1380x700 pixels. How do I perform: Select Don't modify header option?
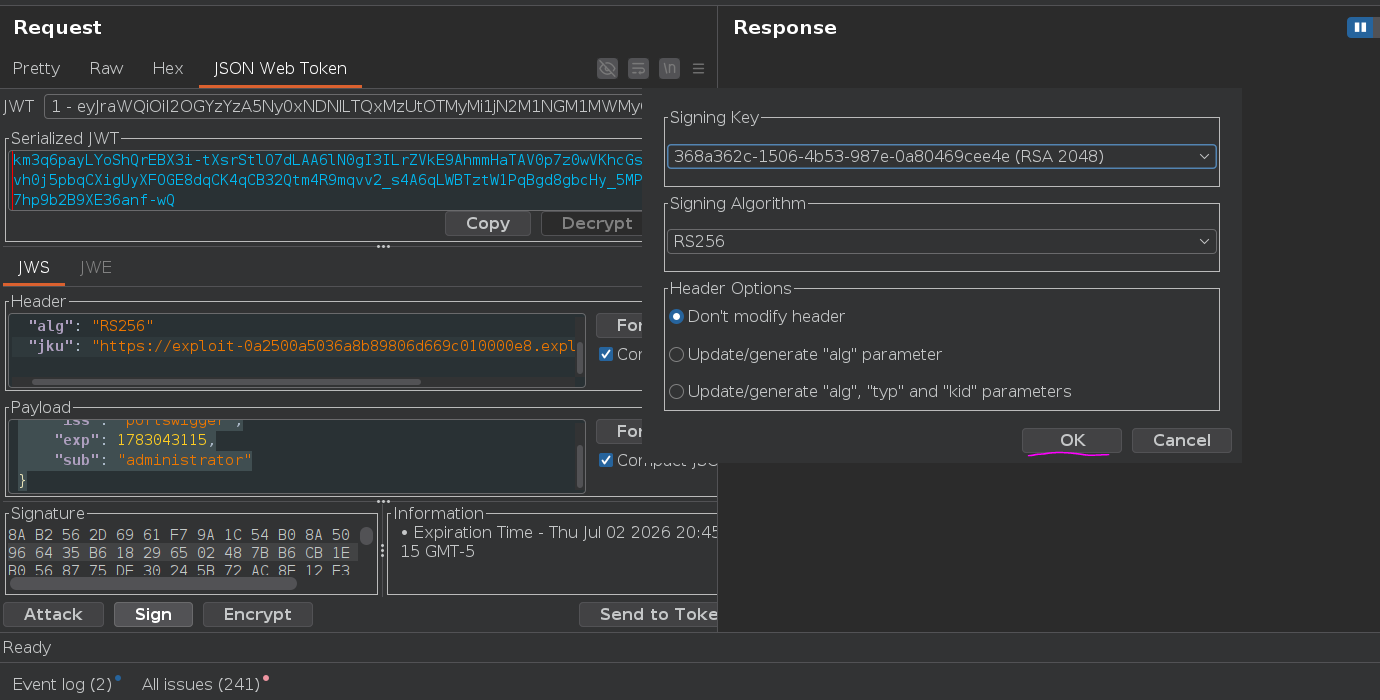click(757, 316)
